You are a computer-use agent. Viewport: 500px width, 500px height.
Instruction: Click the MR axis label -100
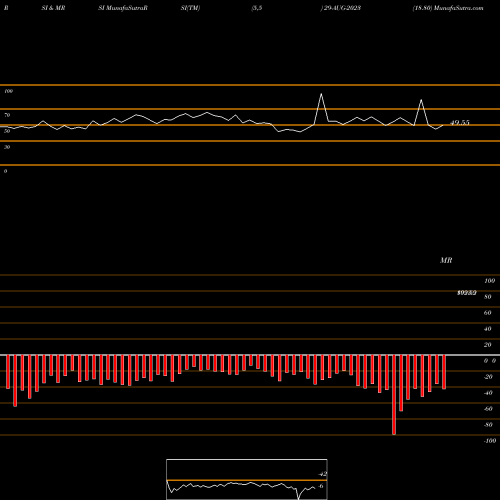click(490, 441)
